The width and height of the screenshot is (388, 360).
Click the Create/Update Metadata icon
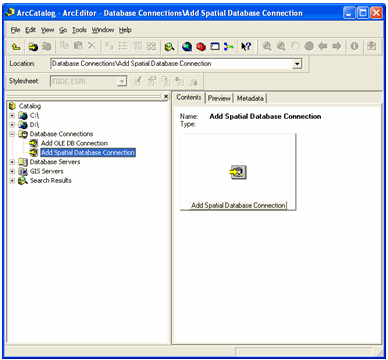[166, 81]
